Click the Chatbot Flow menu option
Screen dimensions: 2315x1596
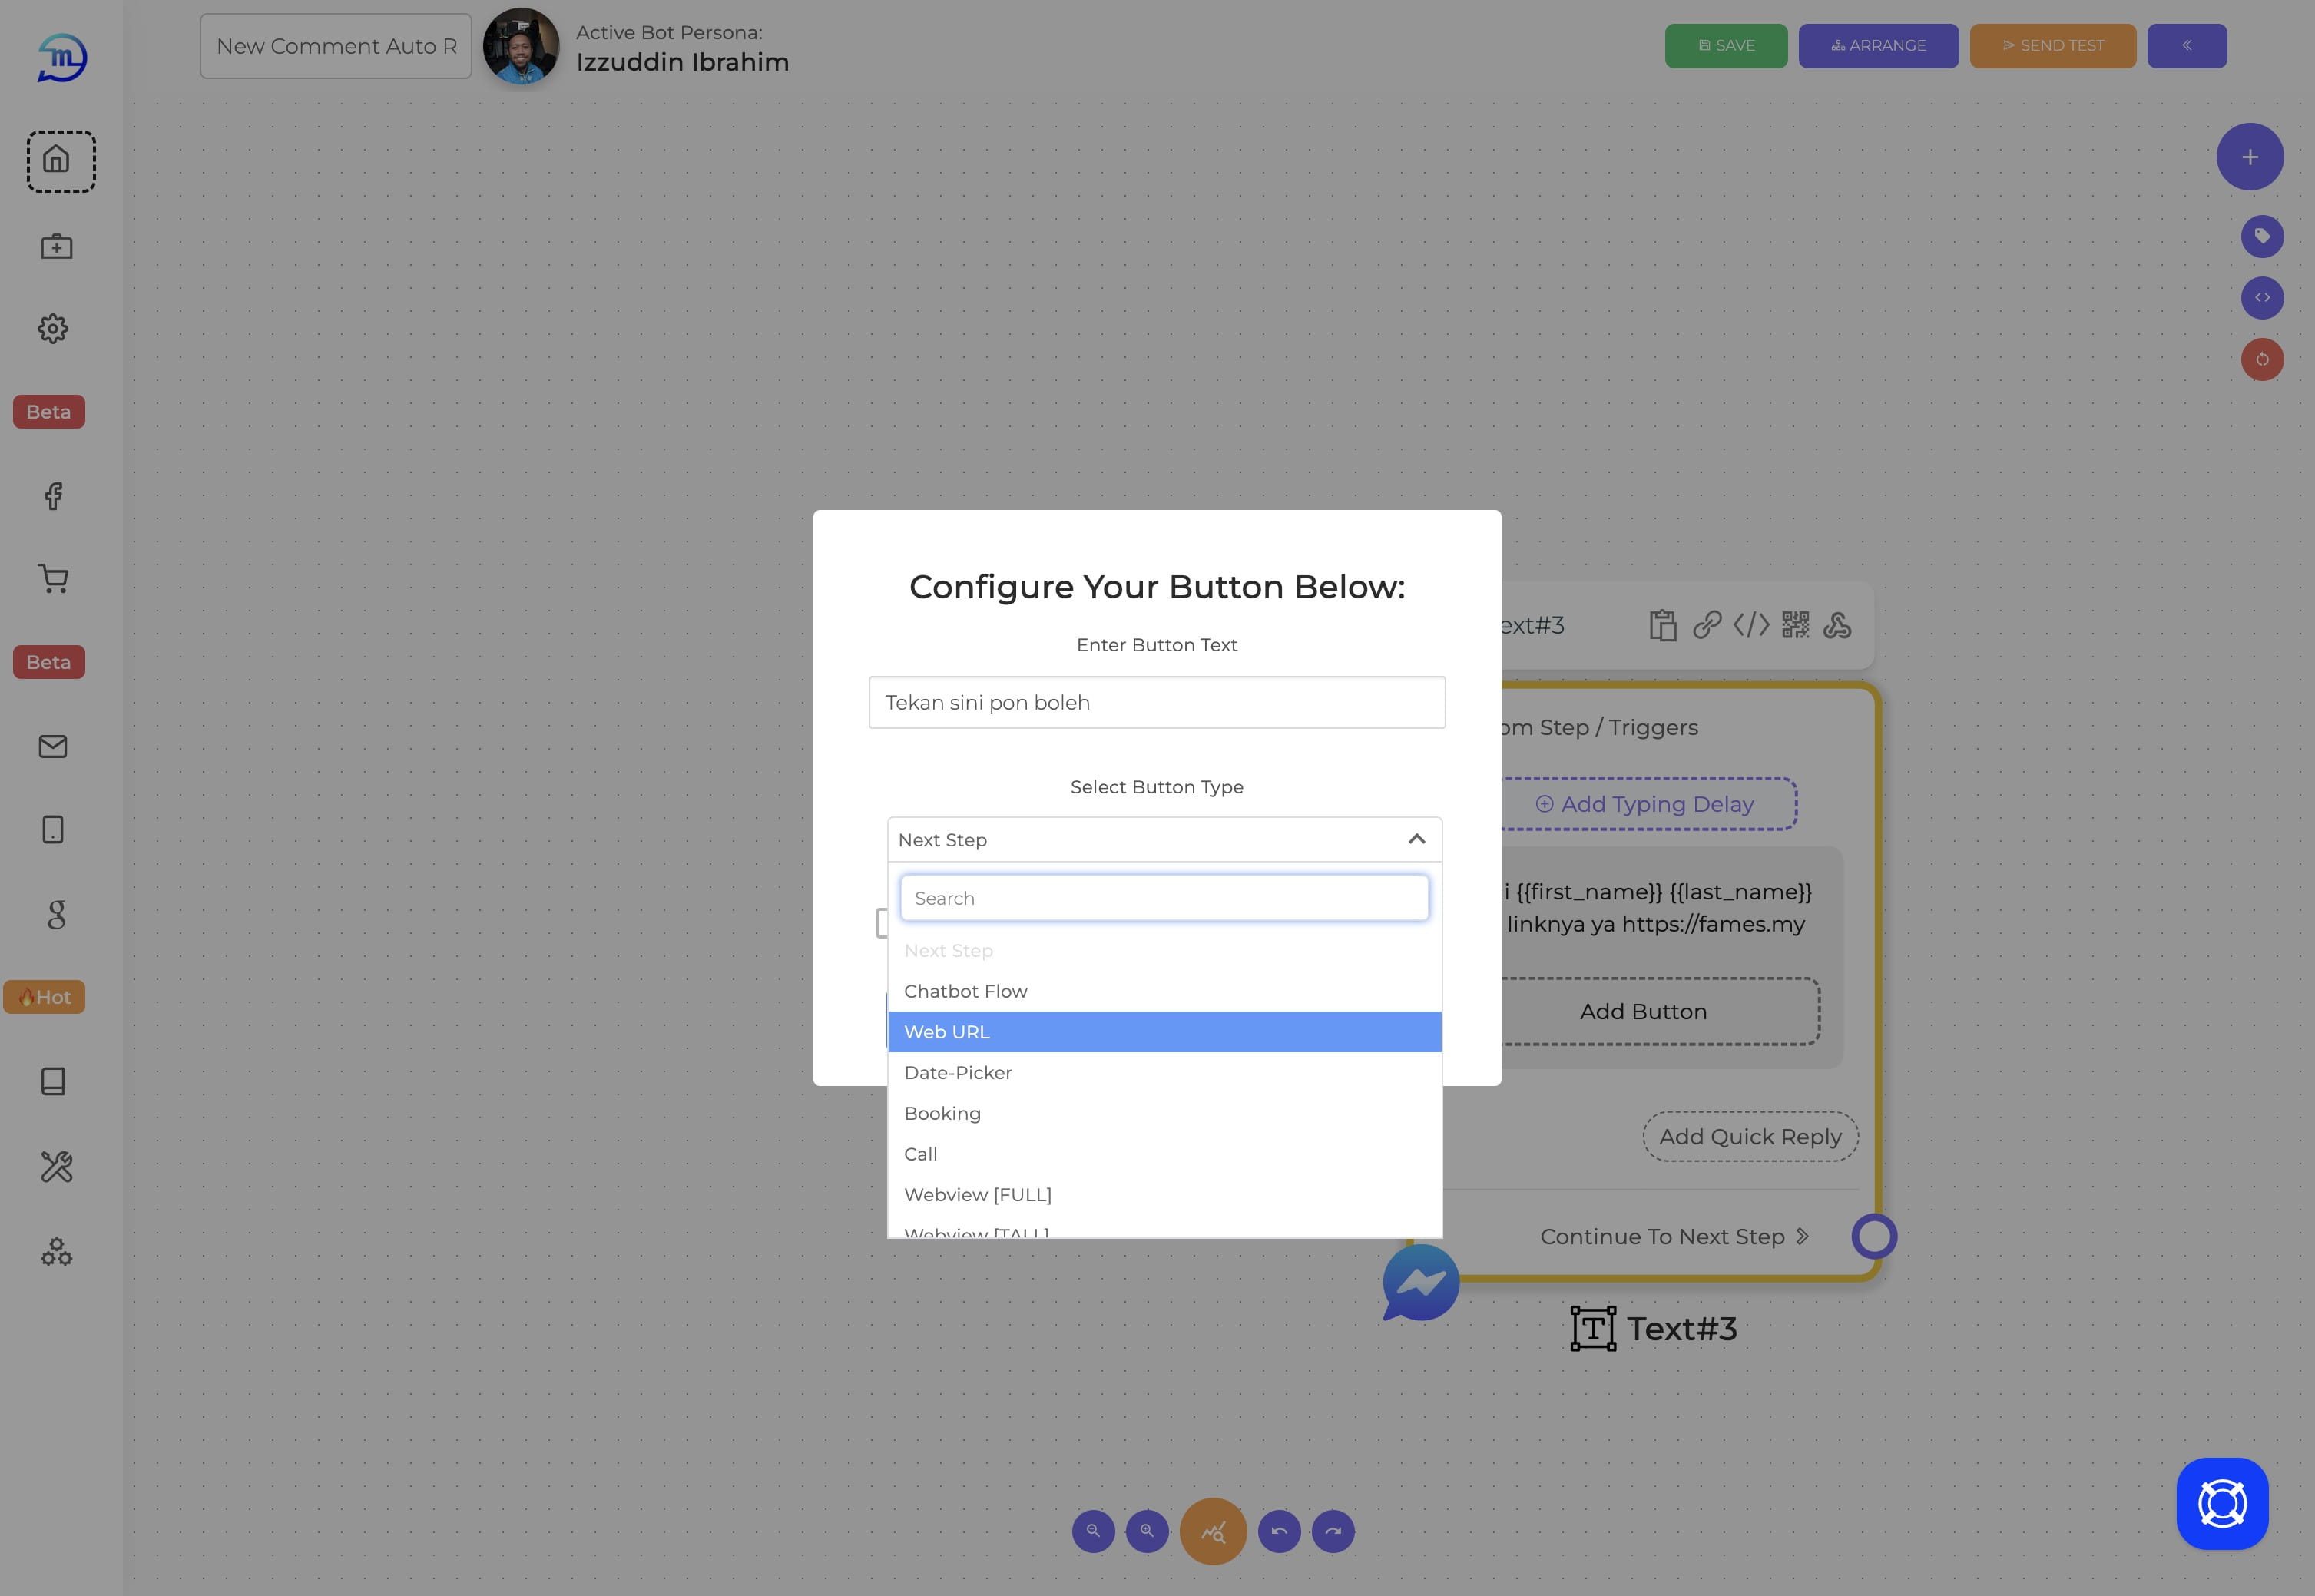1163,991
